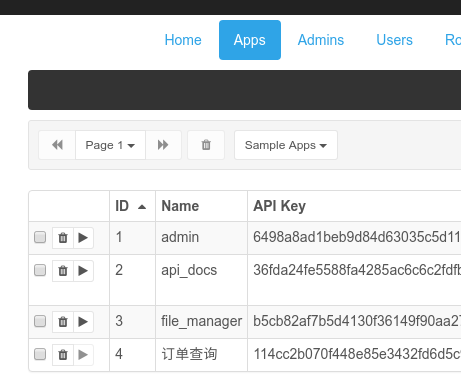Click the API key starting with 36fda24f
Image resolution: width=461 pixels, height=389 pixels.
click(357, 270)
